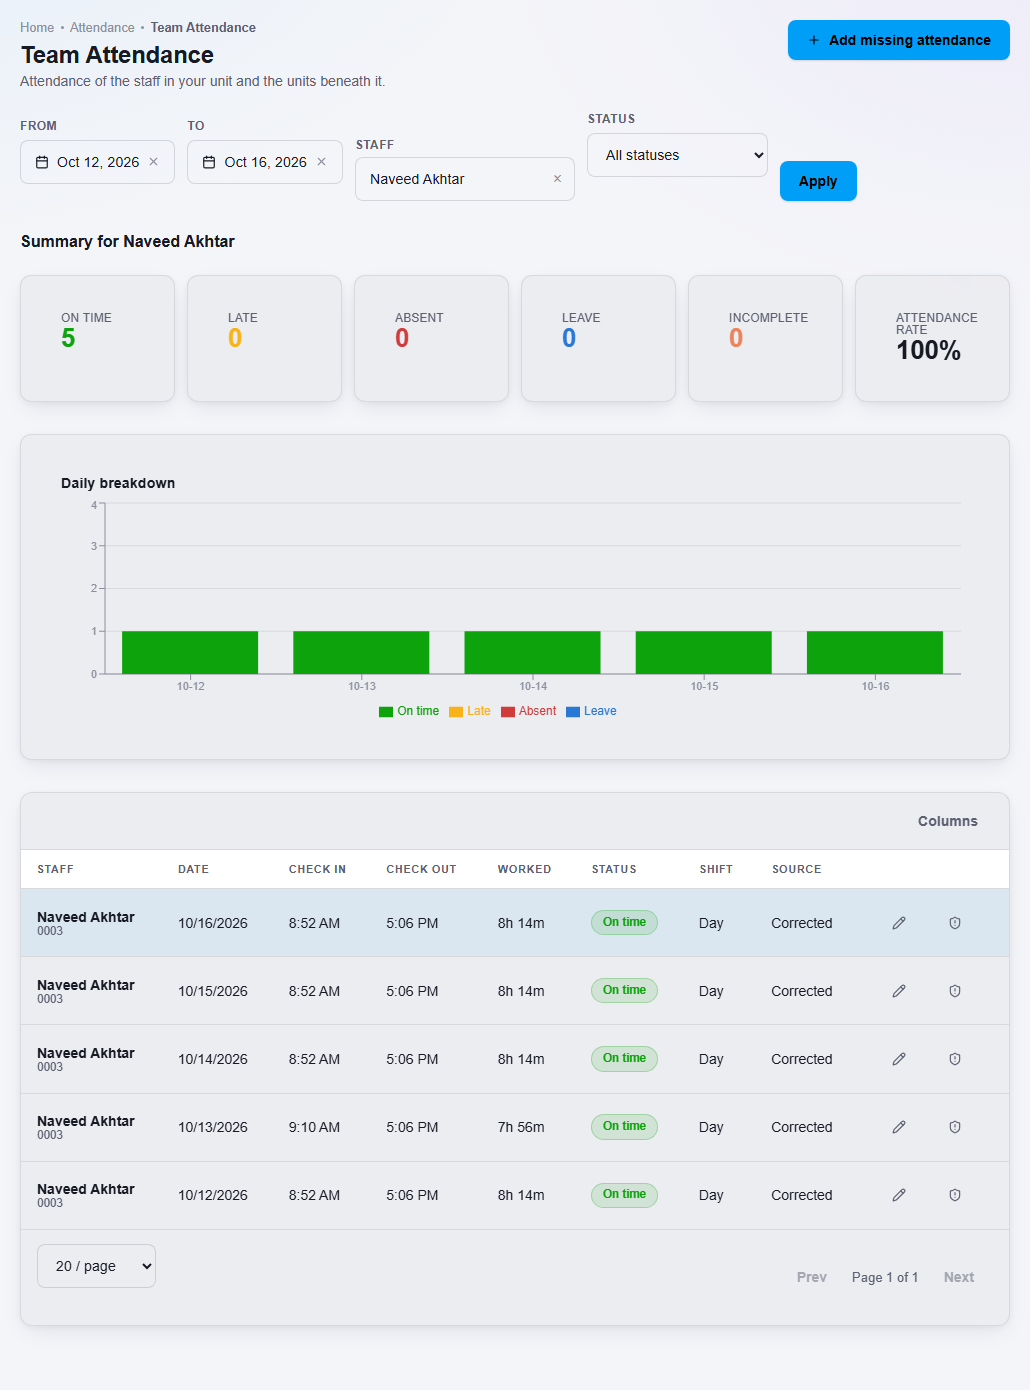Screen dimensions: 1030x1390
Task: Open shield action for 10/12/2026 row
Action: tap(955, 1195)
